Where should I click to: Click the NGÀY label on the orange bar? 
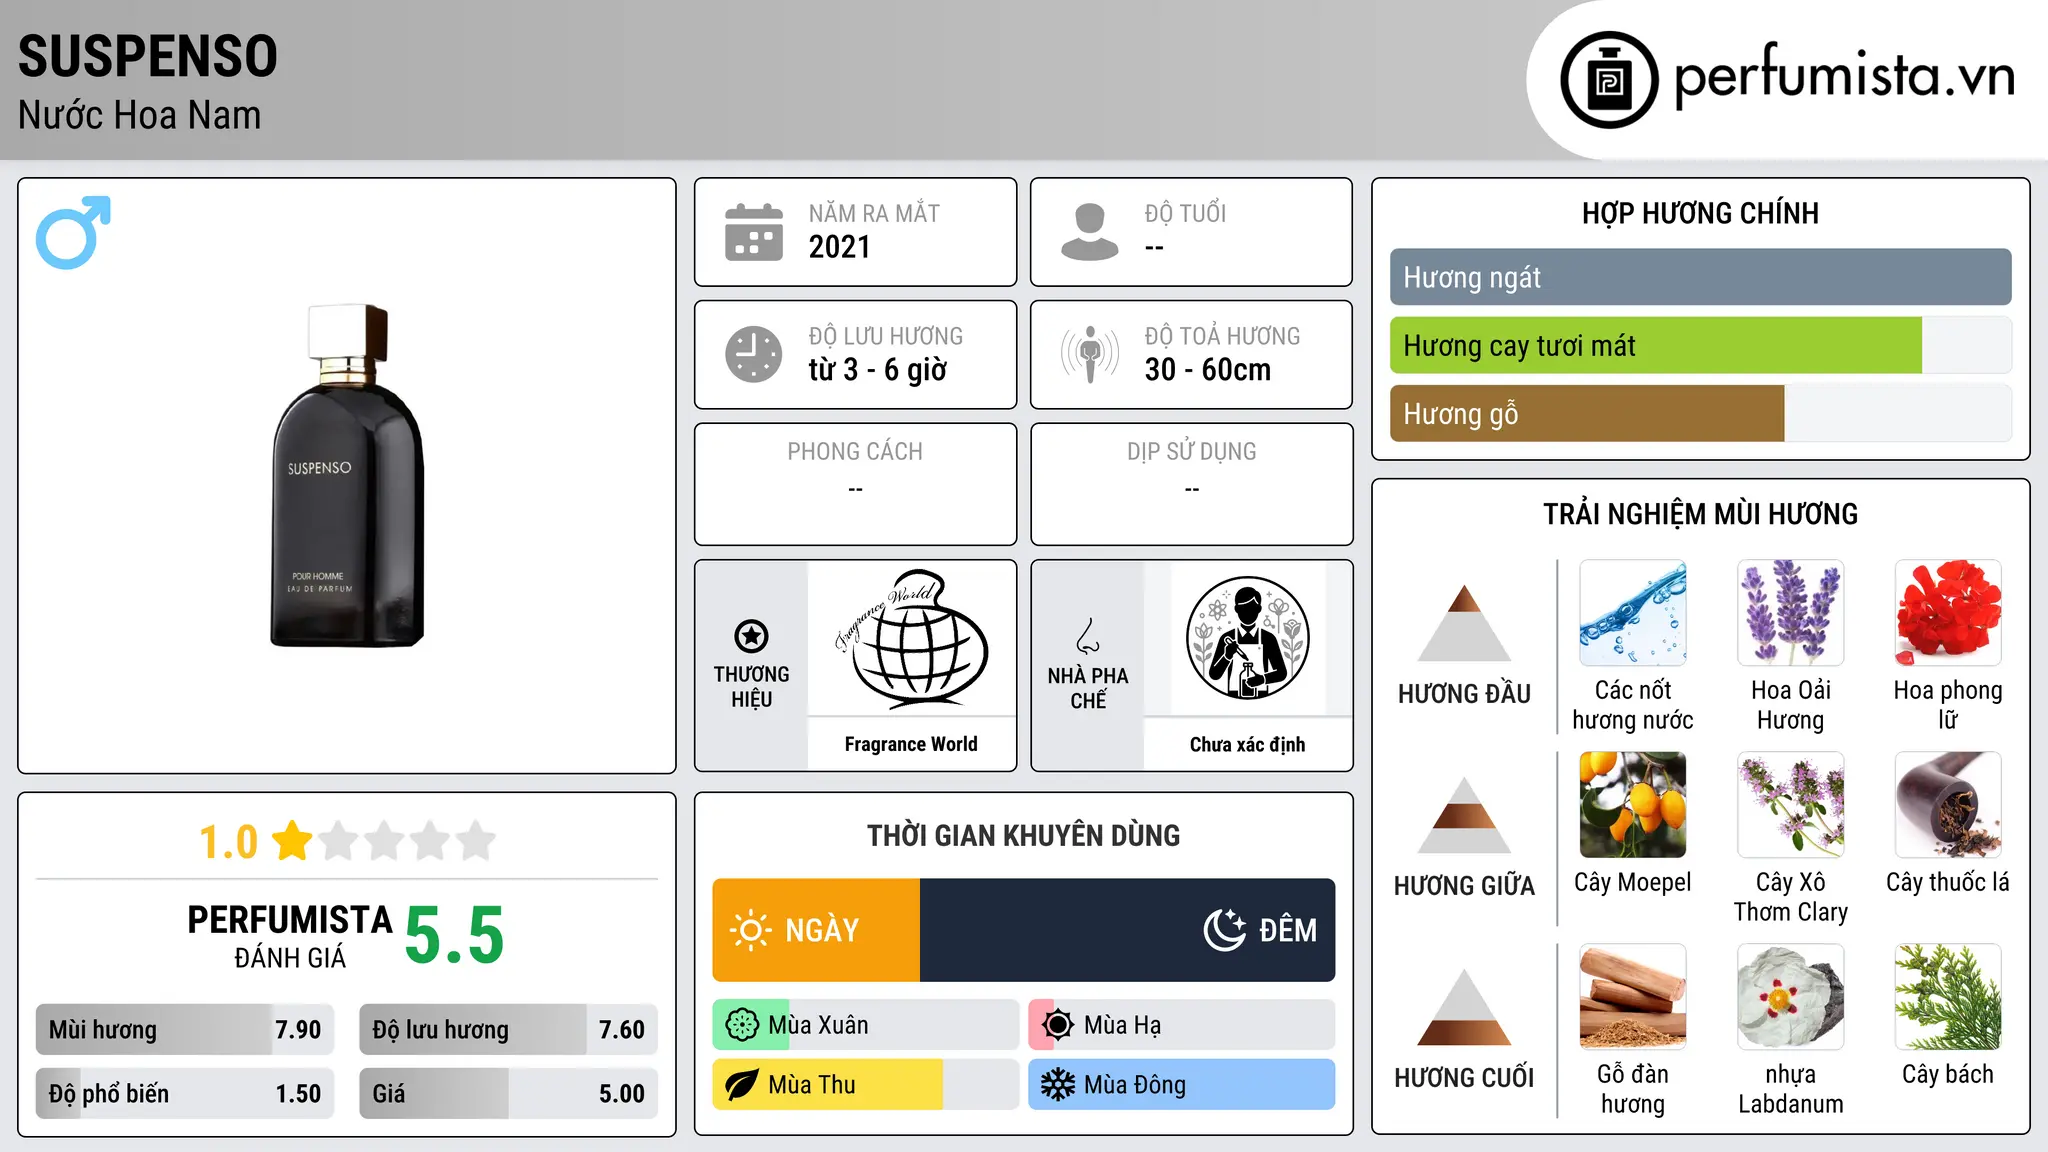[x=822, y=930]
